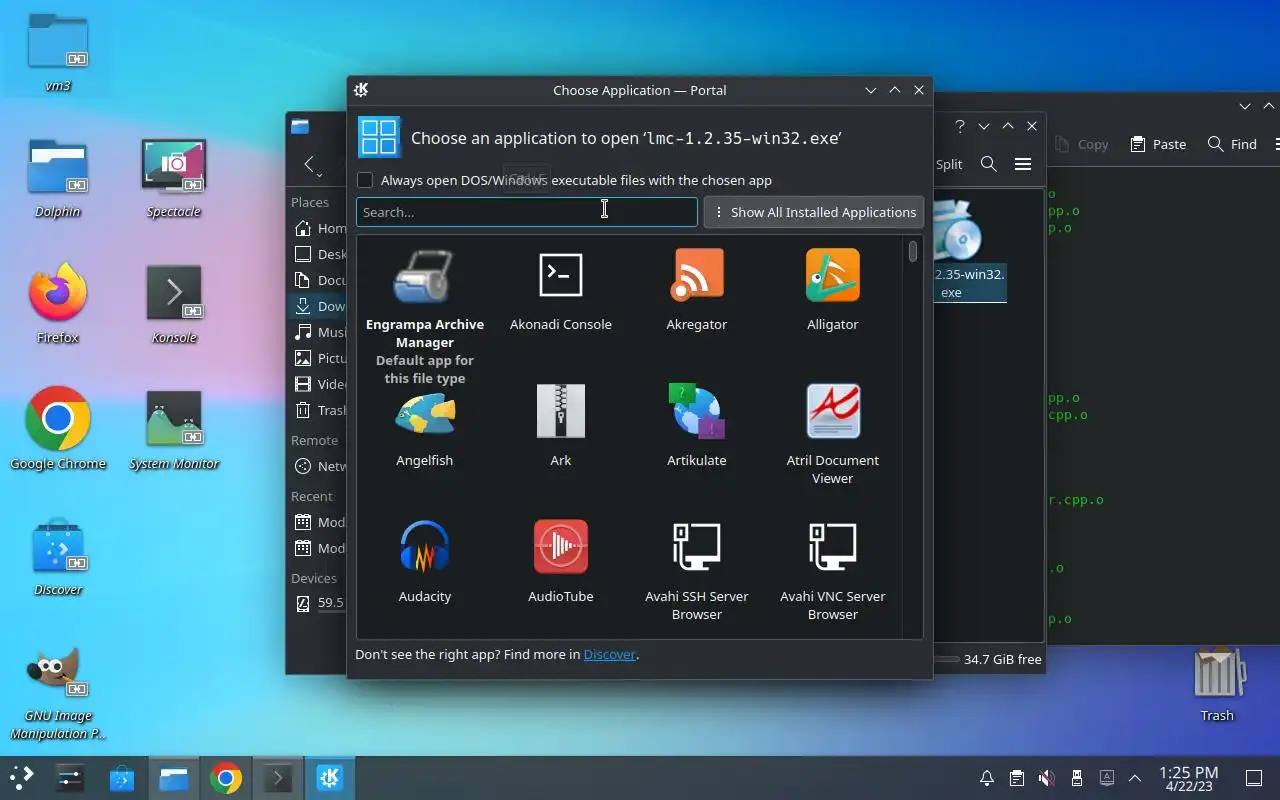Open the Discover link
The width and height of the screenshot is (1280, 800).
[x=609, y=655]
